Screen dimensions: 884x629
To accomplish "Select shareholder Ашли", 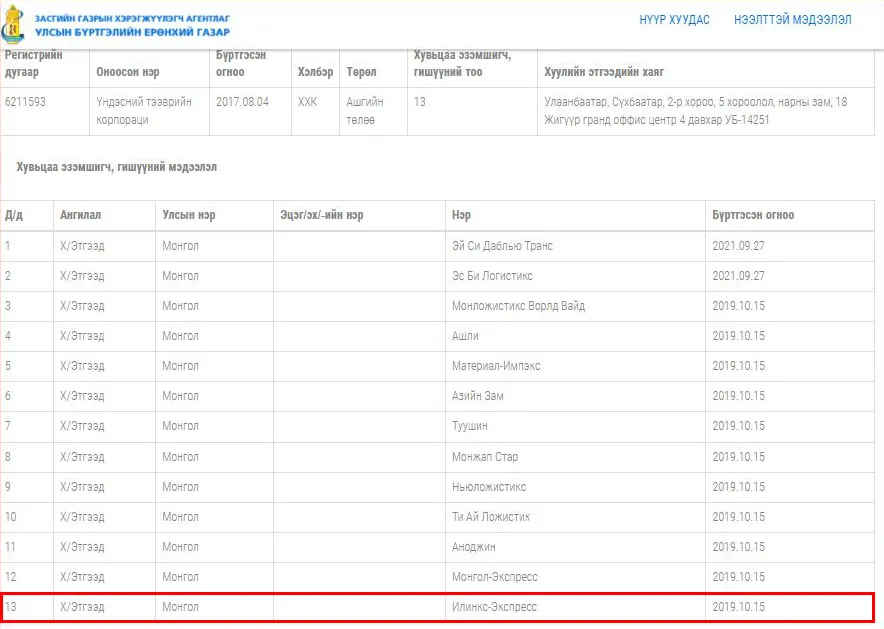I will (465, 336).
